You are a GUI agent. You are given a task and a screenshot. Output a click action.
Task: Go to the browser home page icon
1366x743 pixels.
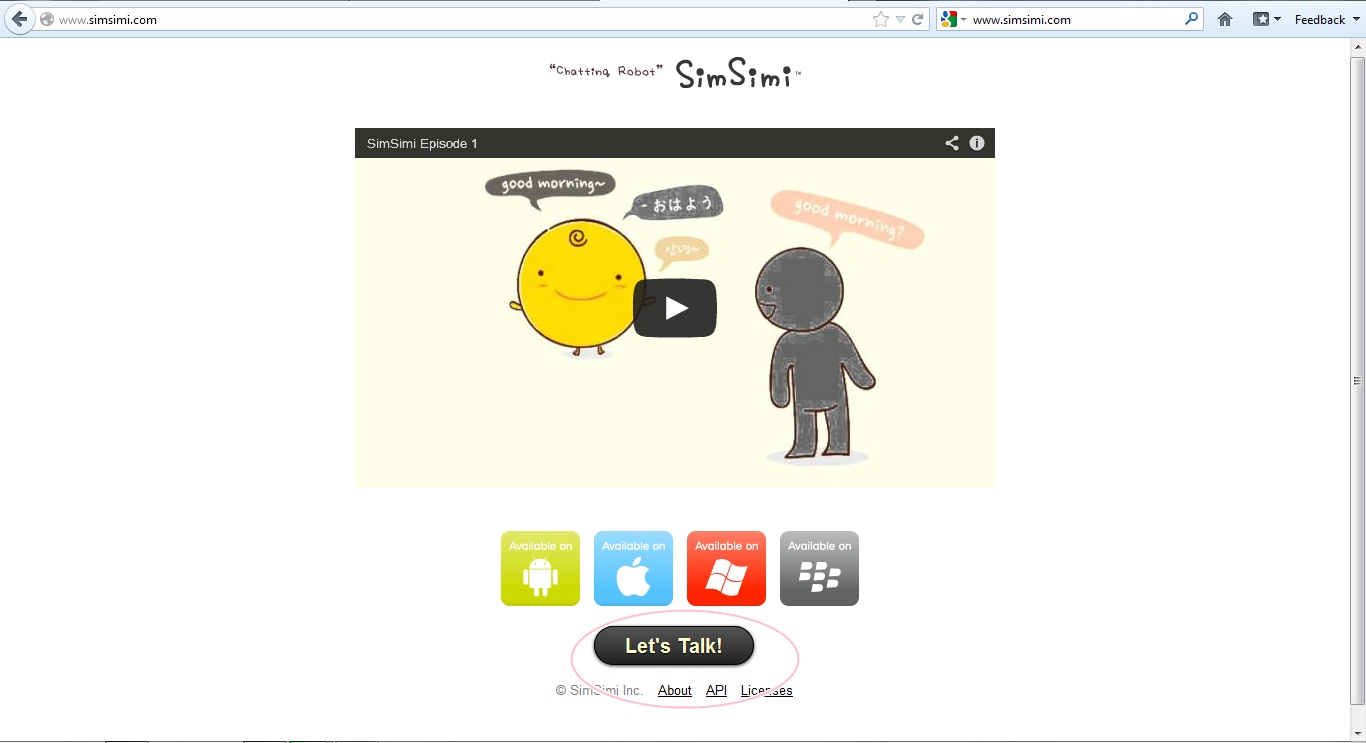pyautogui.click(x=1225, y=19)
